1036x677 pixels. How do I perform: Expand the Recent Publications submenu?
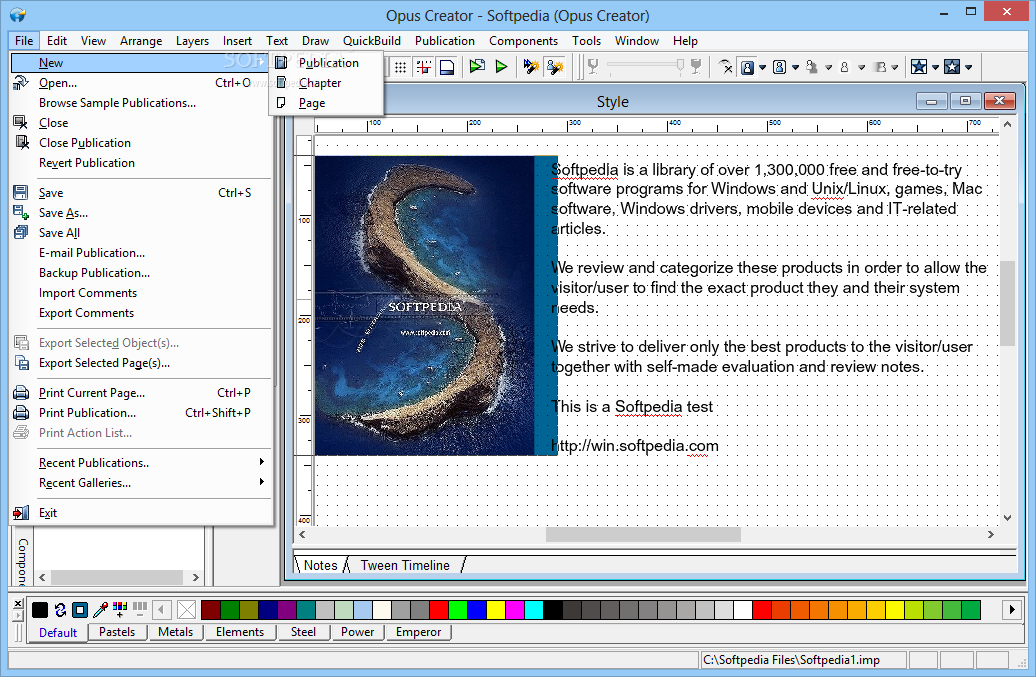pyautogui.click(x=141, y=463)
